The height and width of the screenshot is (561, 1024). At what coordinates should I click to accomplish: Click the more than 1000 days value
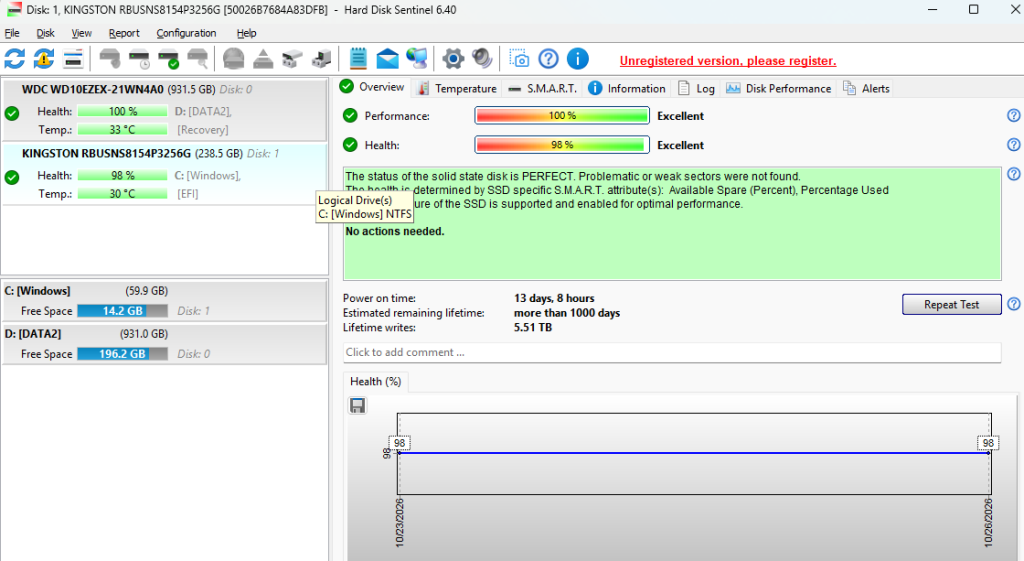[x=567, y=313]
